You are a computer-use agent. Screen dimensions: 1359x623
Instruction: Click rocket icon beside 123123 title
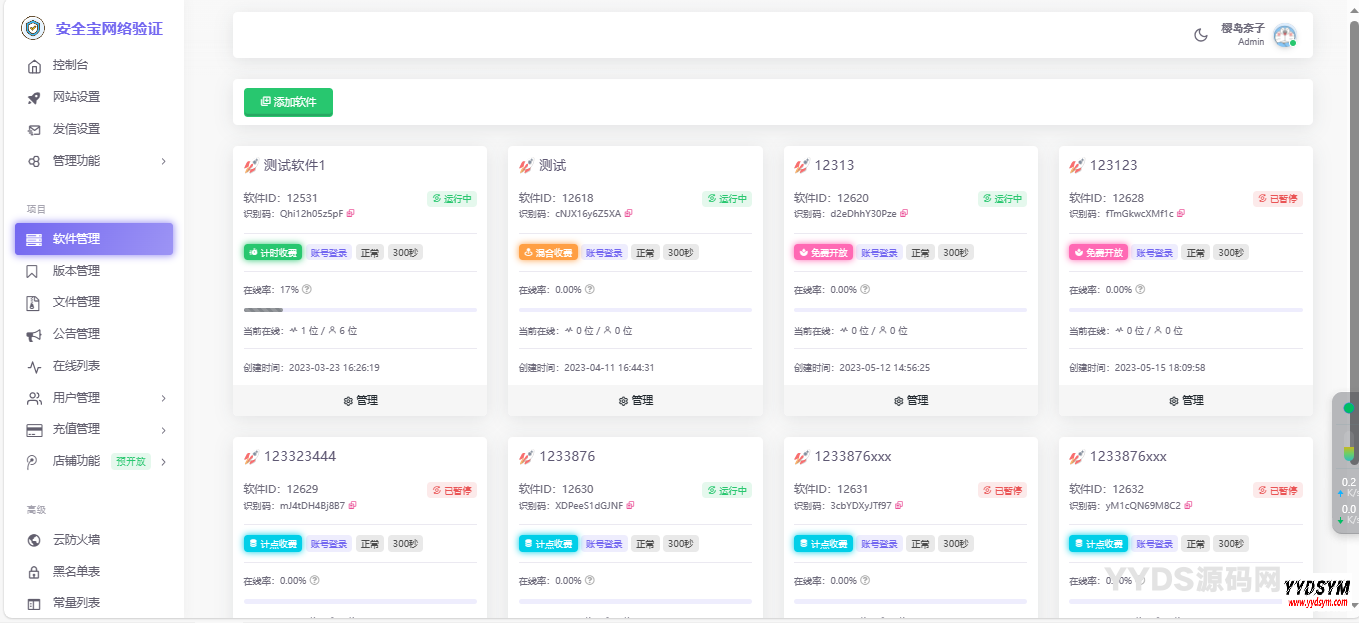pos(1076,165)
